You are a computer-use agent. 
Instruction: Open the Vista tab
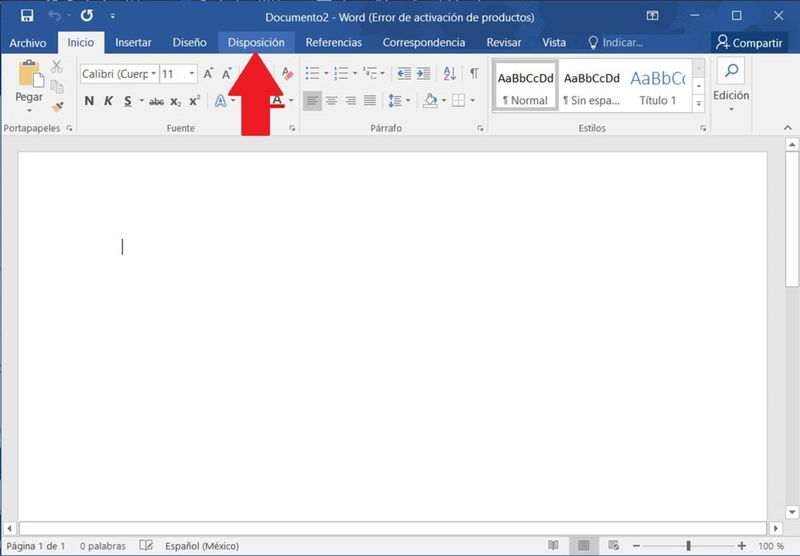point(554,43)
